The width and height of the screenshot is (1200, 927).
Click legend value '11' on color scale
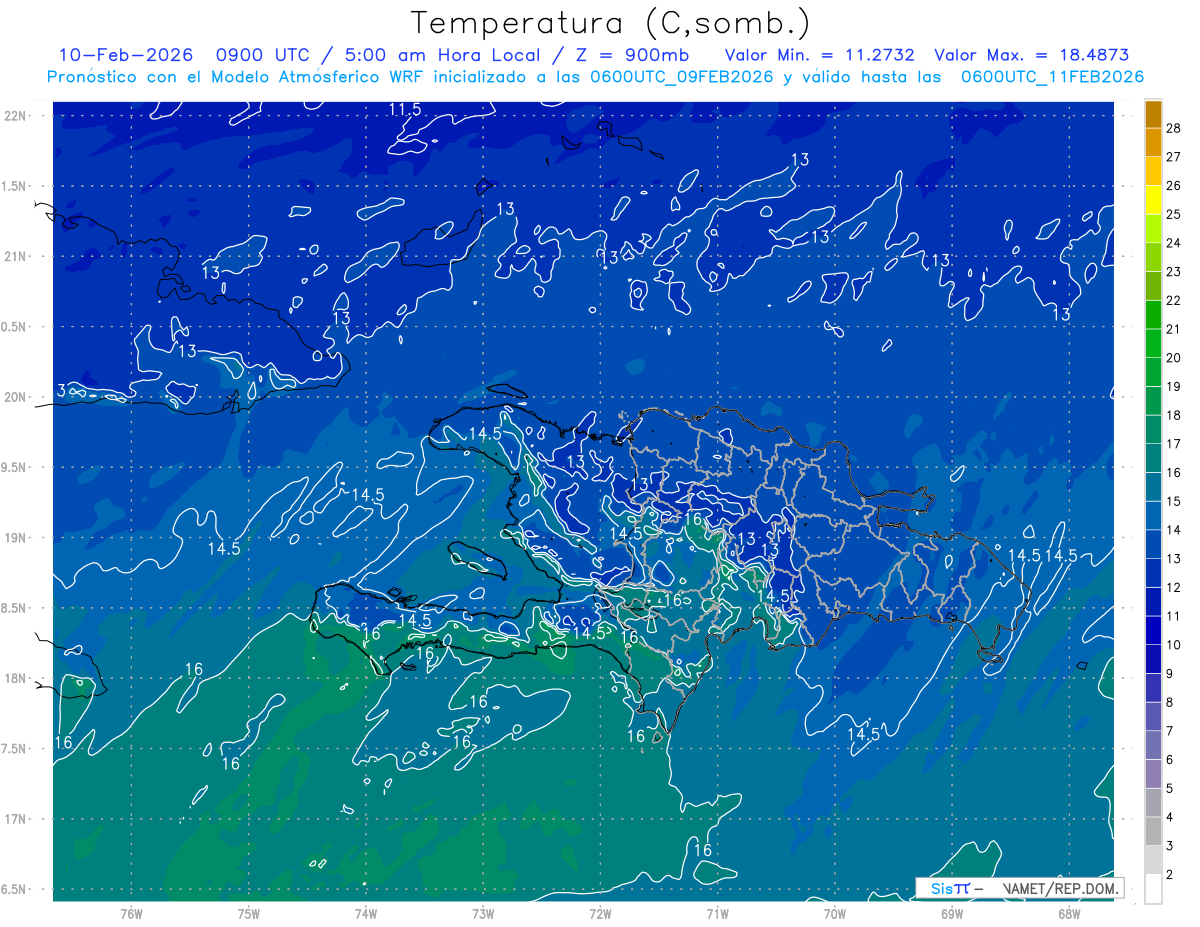(x=1173, y=616)
